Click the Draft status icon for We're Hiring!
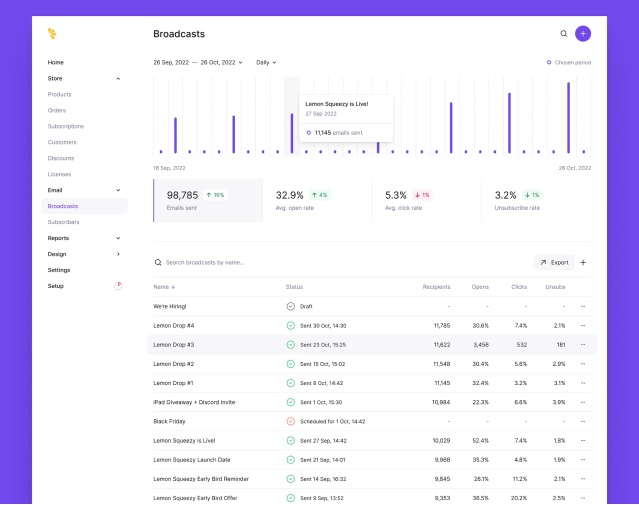 tap(291, 306)
